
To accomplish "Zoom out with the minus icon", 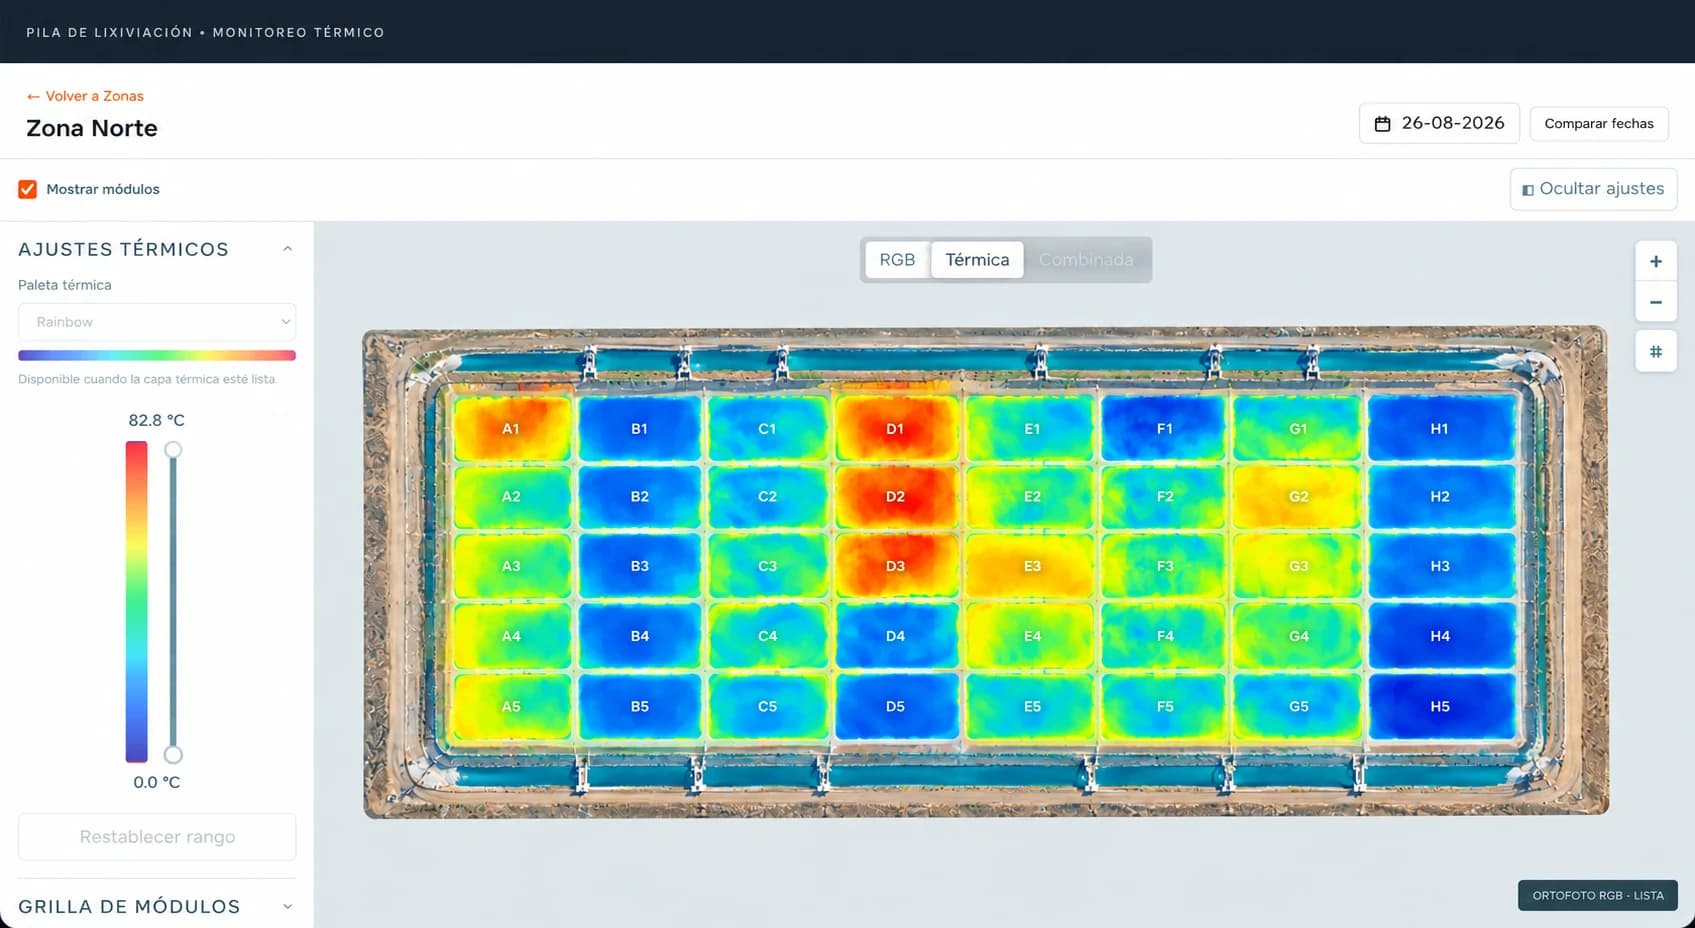I will click(1656, 302).
